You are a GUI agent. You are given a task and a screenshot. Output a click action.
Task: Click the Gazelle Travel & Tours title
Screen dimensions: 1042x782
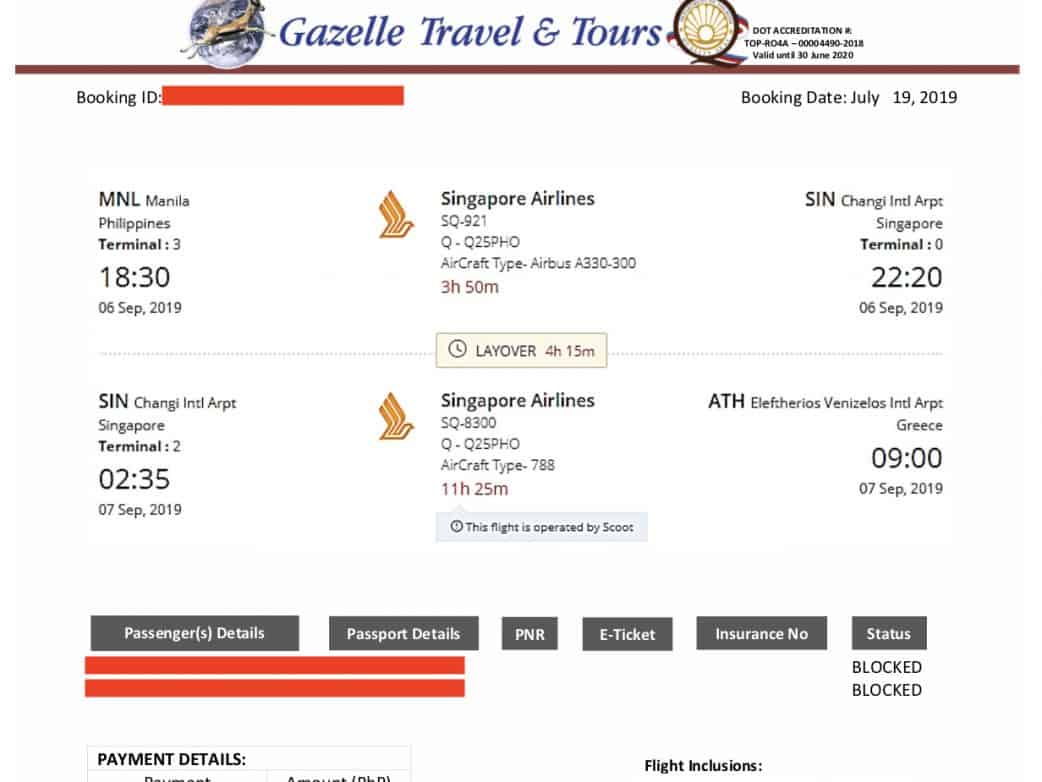[x=470, y=32]
